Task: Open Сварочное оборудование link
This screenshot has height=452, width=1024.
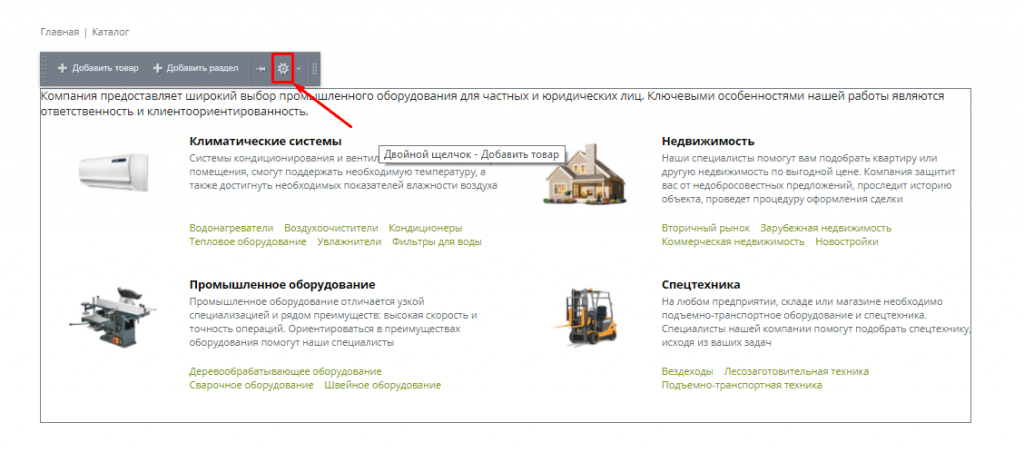Action: [x=251, y=385]
